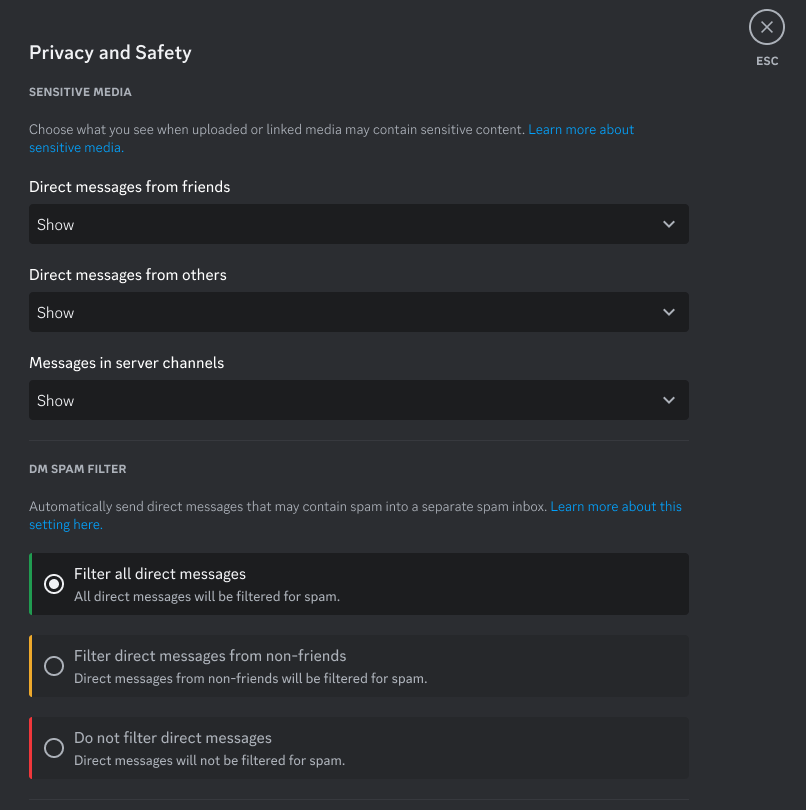Viewport: 806px width, 810px height.
Task: Click 'Direct messages will not be filtered' description
Action: (x=209, y=761)
